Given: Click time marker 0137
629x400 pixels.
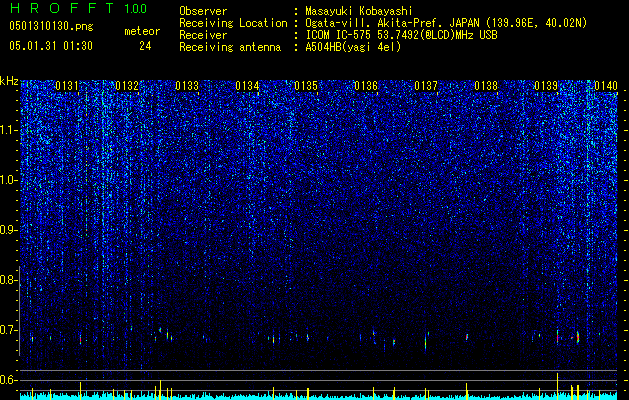Looking at the screenshot, I should [x=426, y=86].
